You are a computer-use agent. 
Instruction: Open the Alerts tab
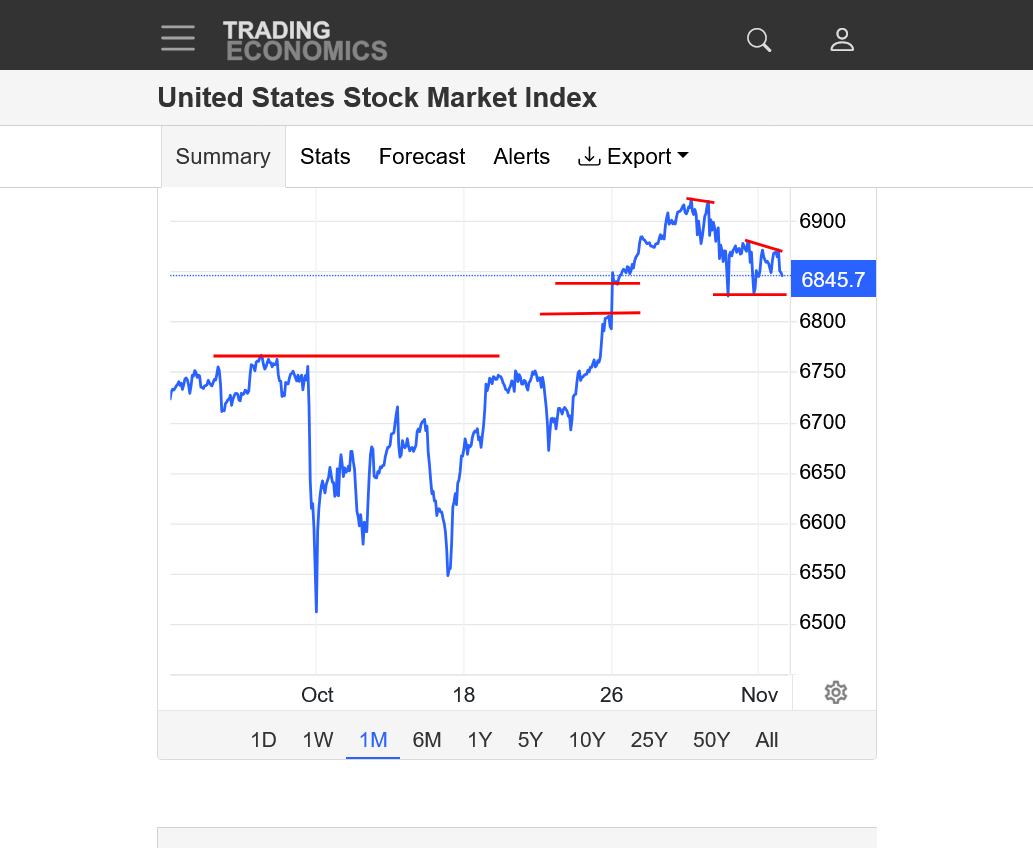(x=521, y=157)
